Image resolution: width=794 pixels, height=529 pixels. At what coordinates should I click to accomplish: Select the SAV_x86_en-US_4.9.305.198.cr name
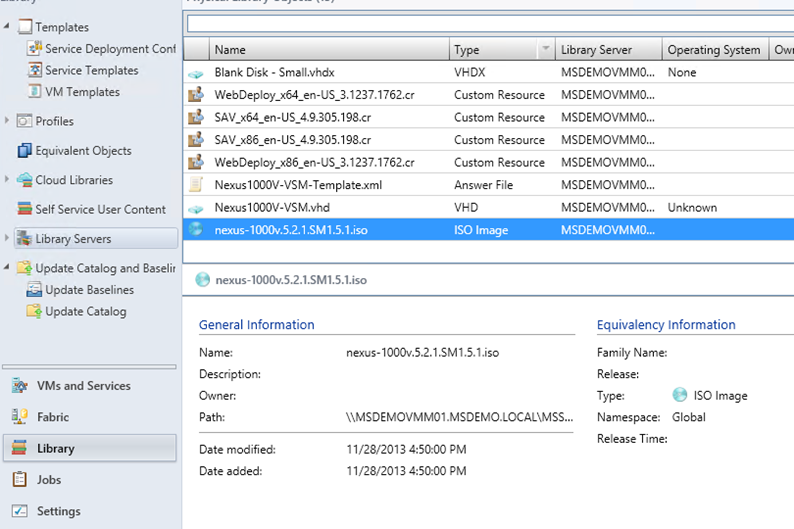coord(293,140)
